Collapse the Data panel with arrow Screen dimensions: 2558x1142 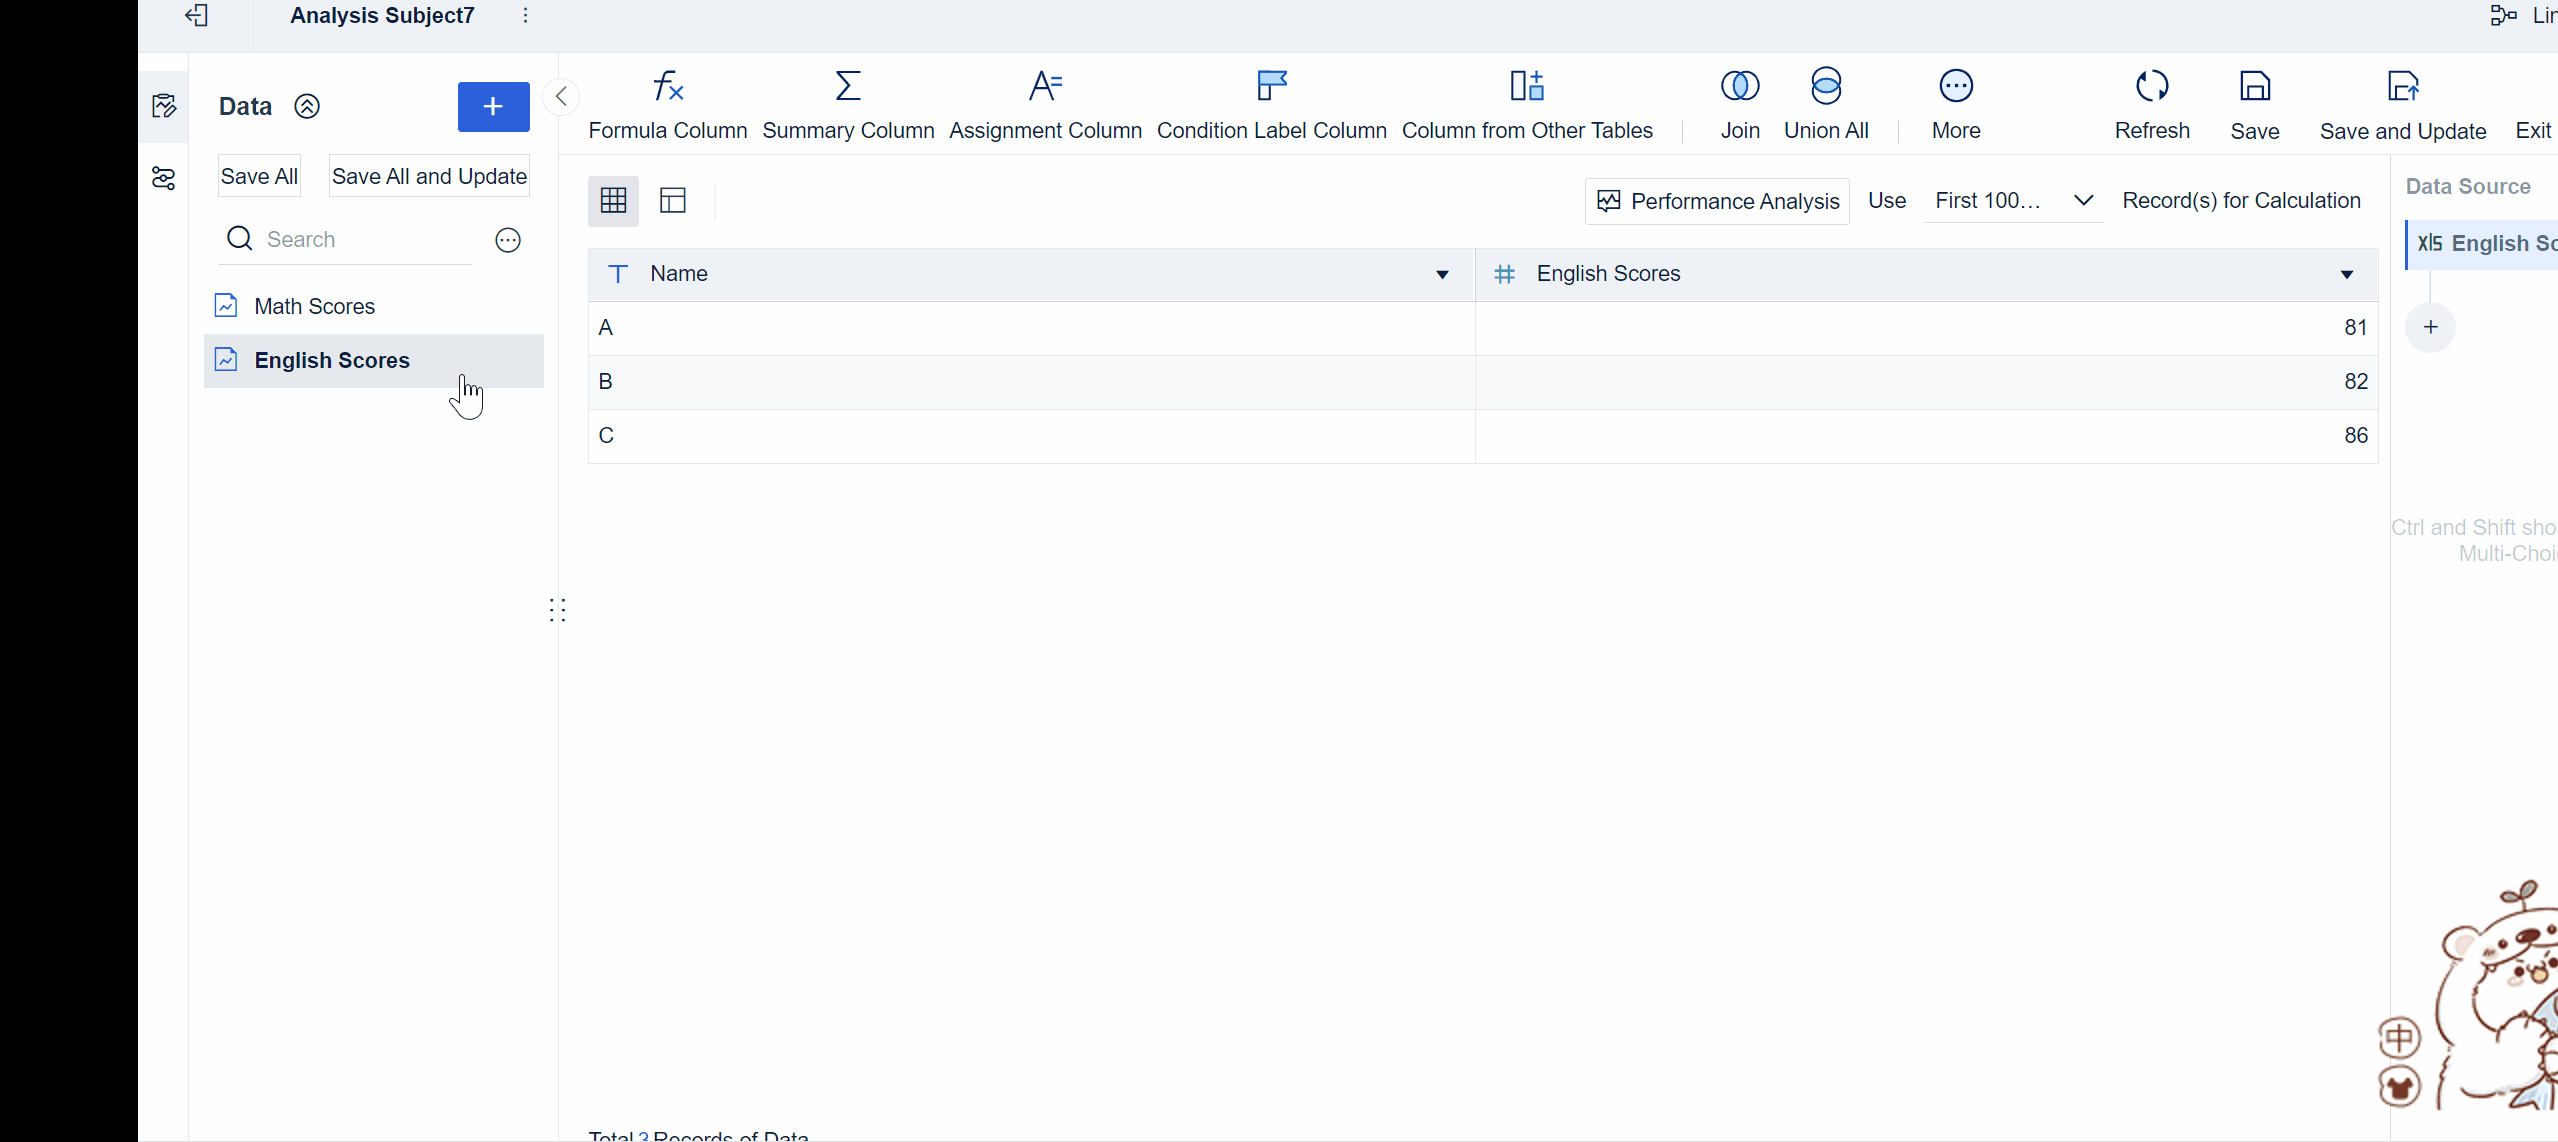pos(561,96)
